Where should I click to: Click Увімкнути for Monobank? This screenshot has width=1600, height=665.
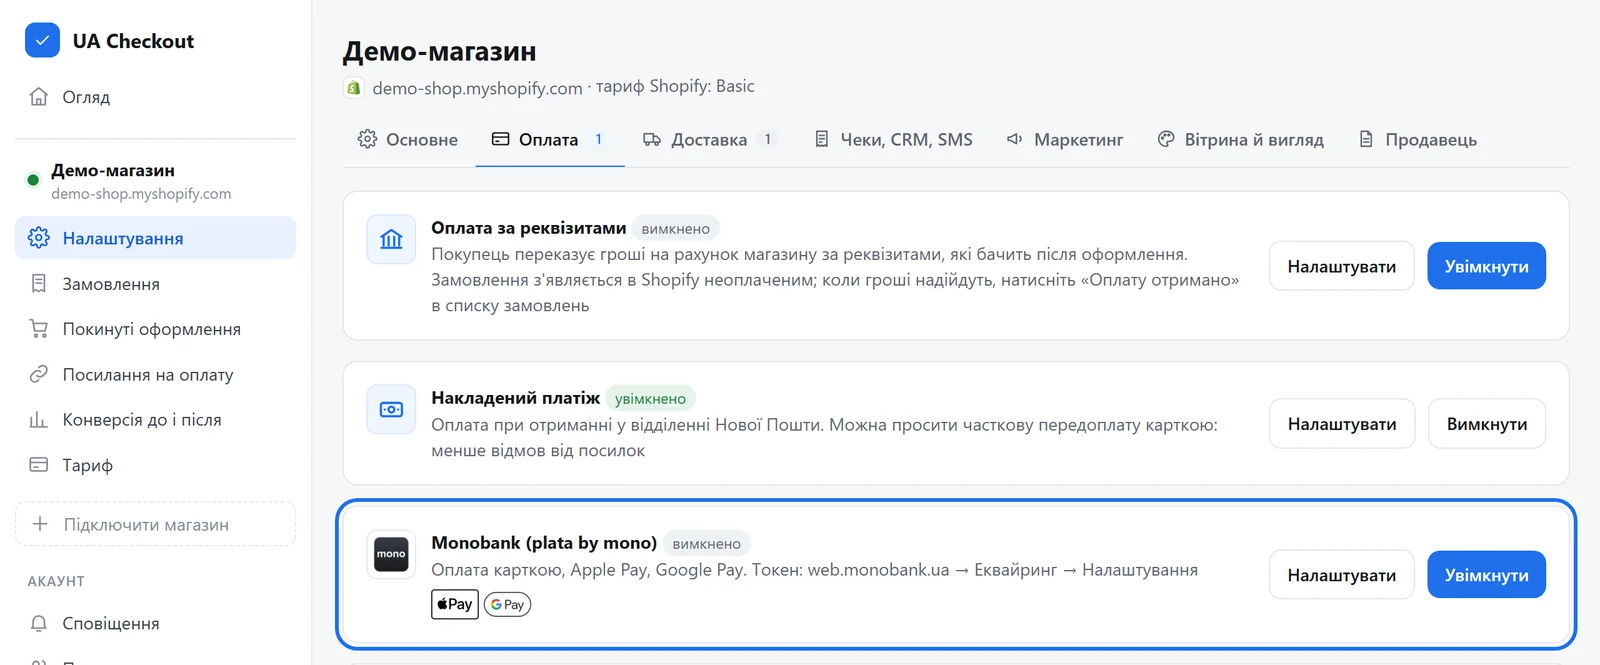click(1487, 575)
